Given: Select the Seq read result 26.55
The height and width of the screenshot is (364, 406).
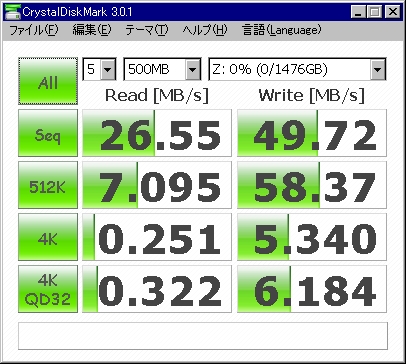Looking at the screenshot, I should pyautogui.click(x=157, y=133).
